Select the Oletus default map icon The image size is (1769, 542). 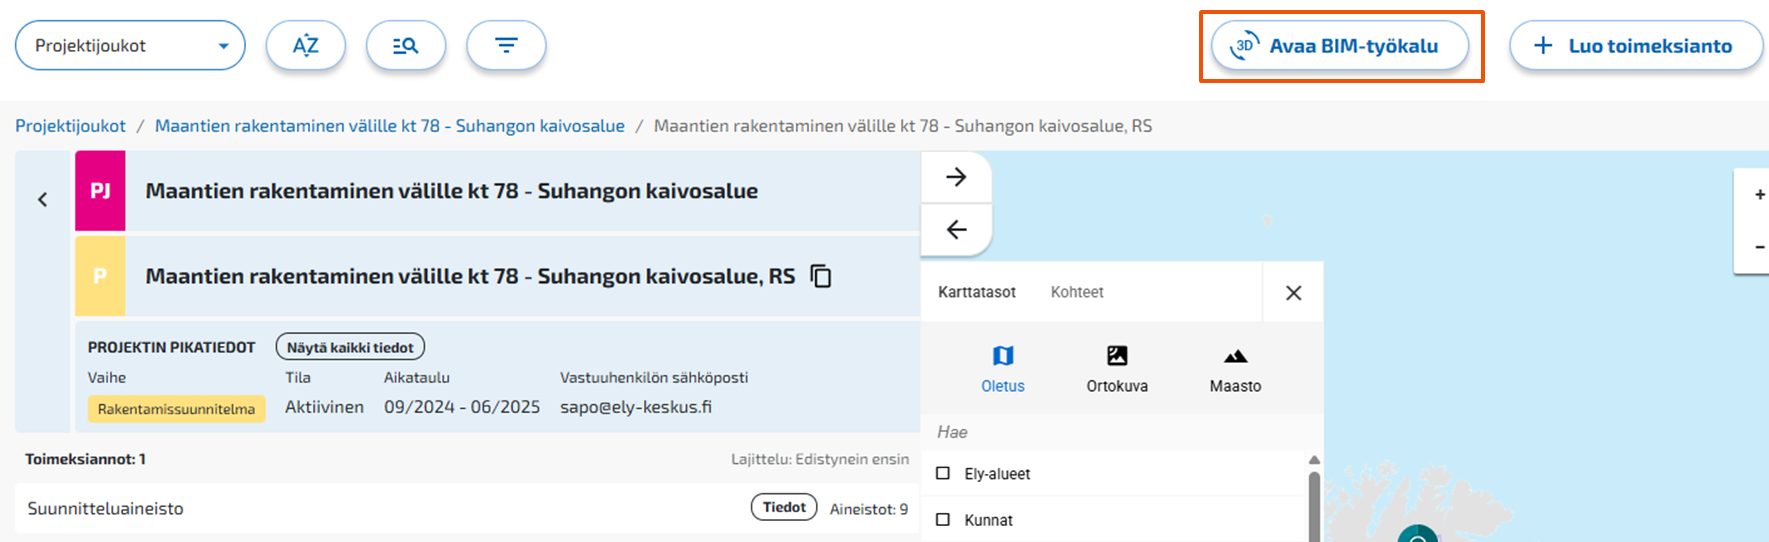coord(1003,356)
